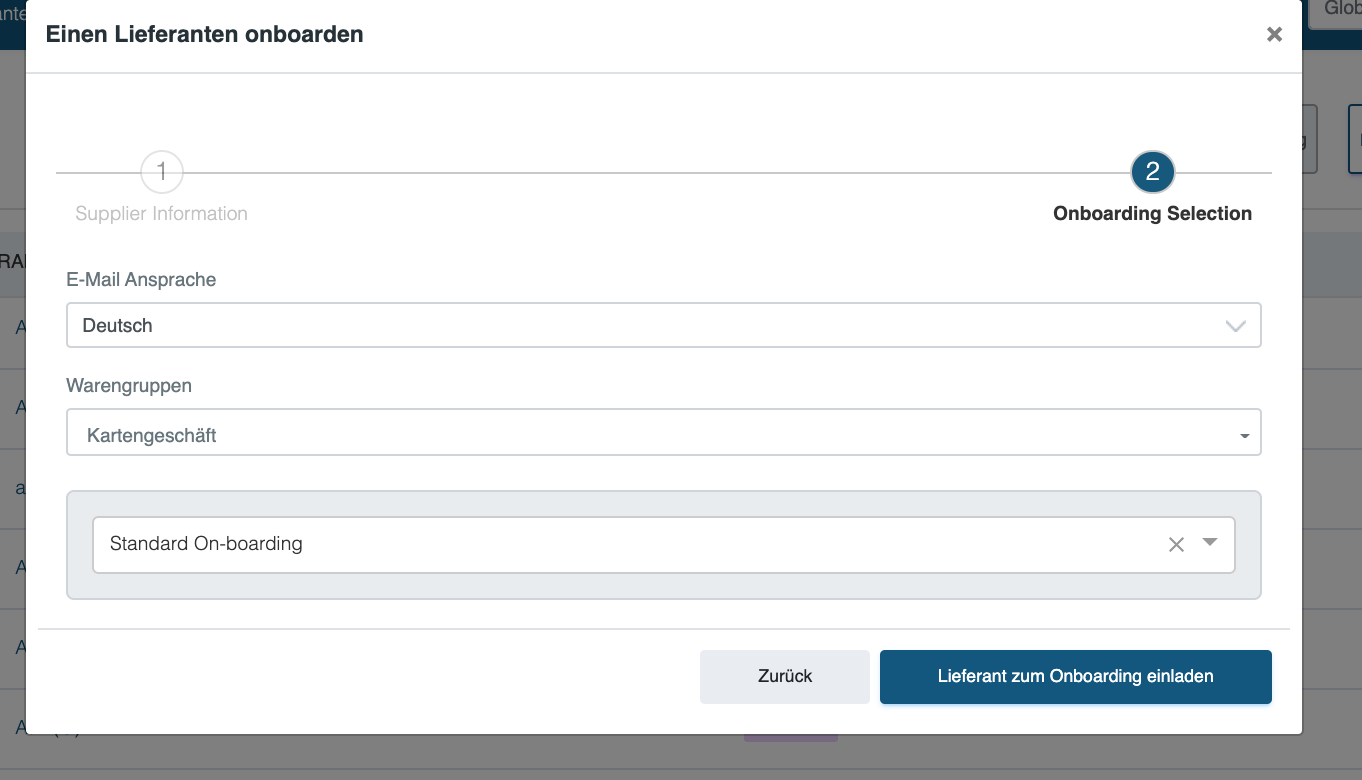Expand the chevron of Deutsch dropdown
The width and height of the screenshot is (1362, 780).
[1235, 327]
